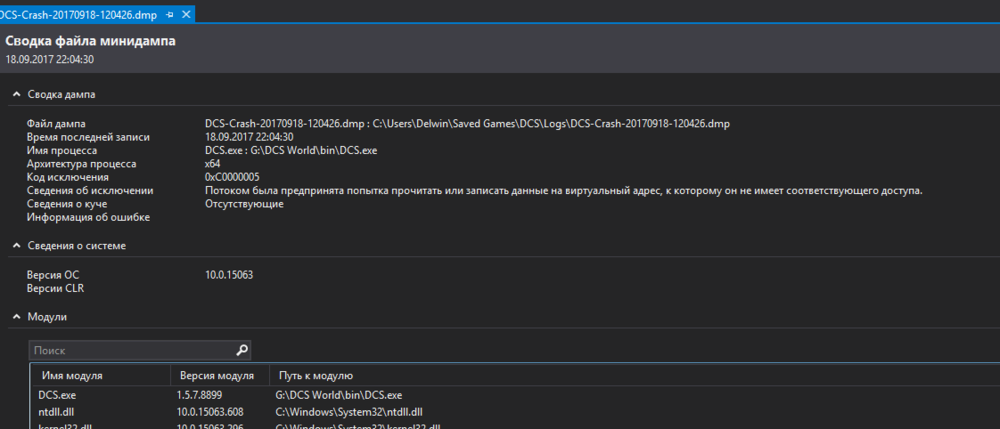Click module version 10.0.15063.608
The image size is (1000, 429).
[210, 412]
